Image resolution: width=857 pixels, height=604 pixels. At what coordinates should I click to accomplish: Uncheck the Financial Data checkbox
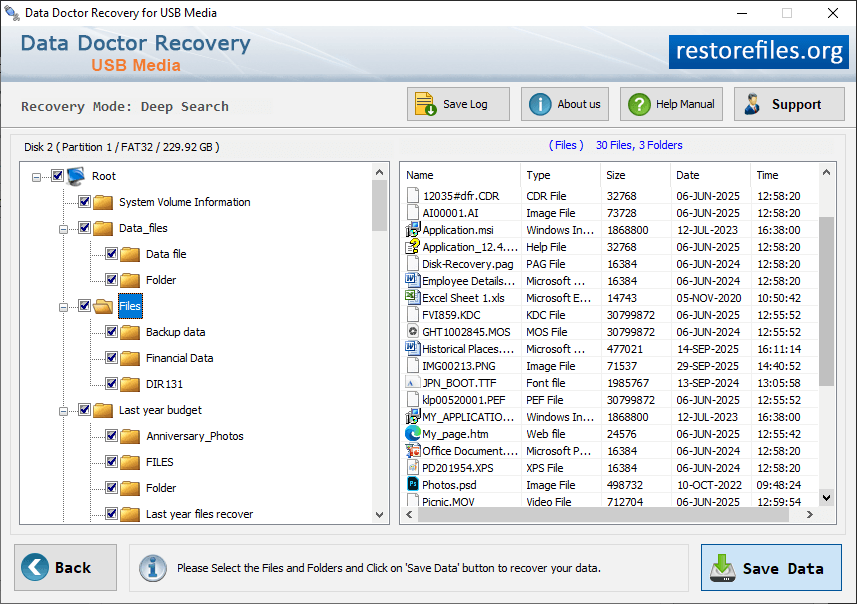[x=111, y=357]
